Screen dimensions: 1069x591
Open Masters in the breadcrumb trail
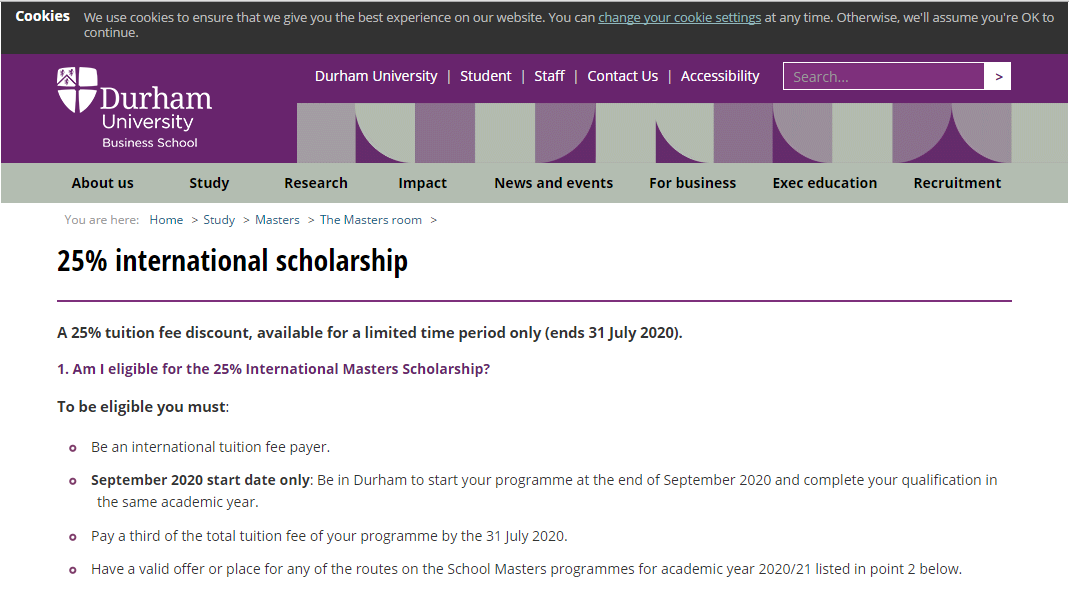(x=277, y=219)
